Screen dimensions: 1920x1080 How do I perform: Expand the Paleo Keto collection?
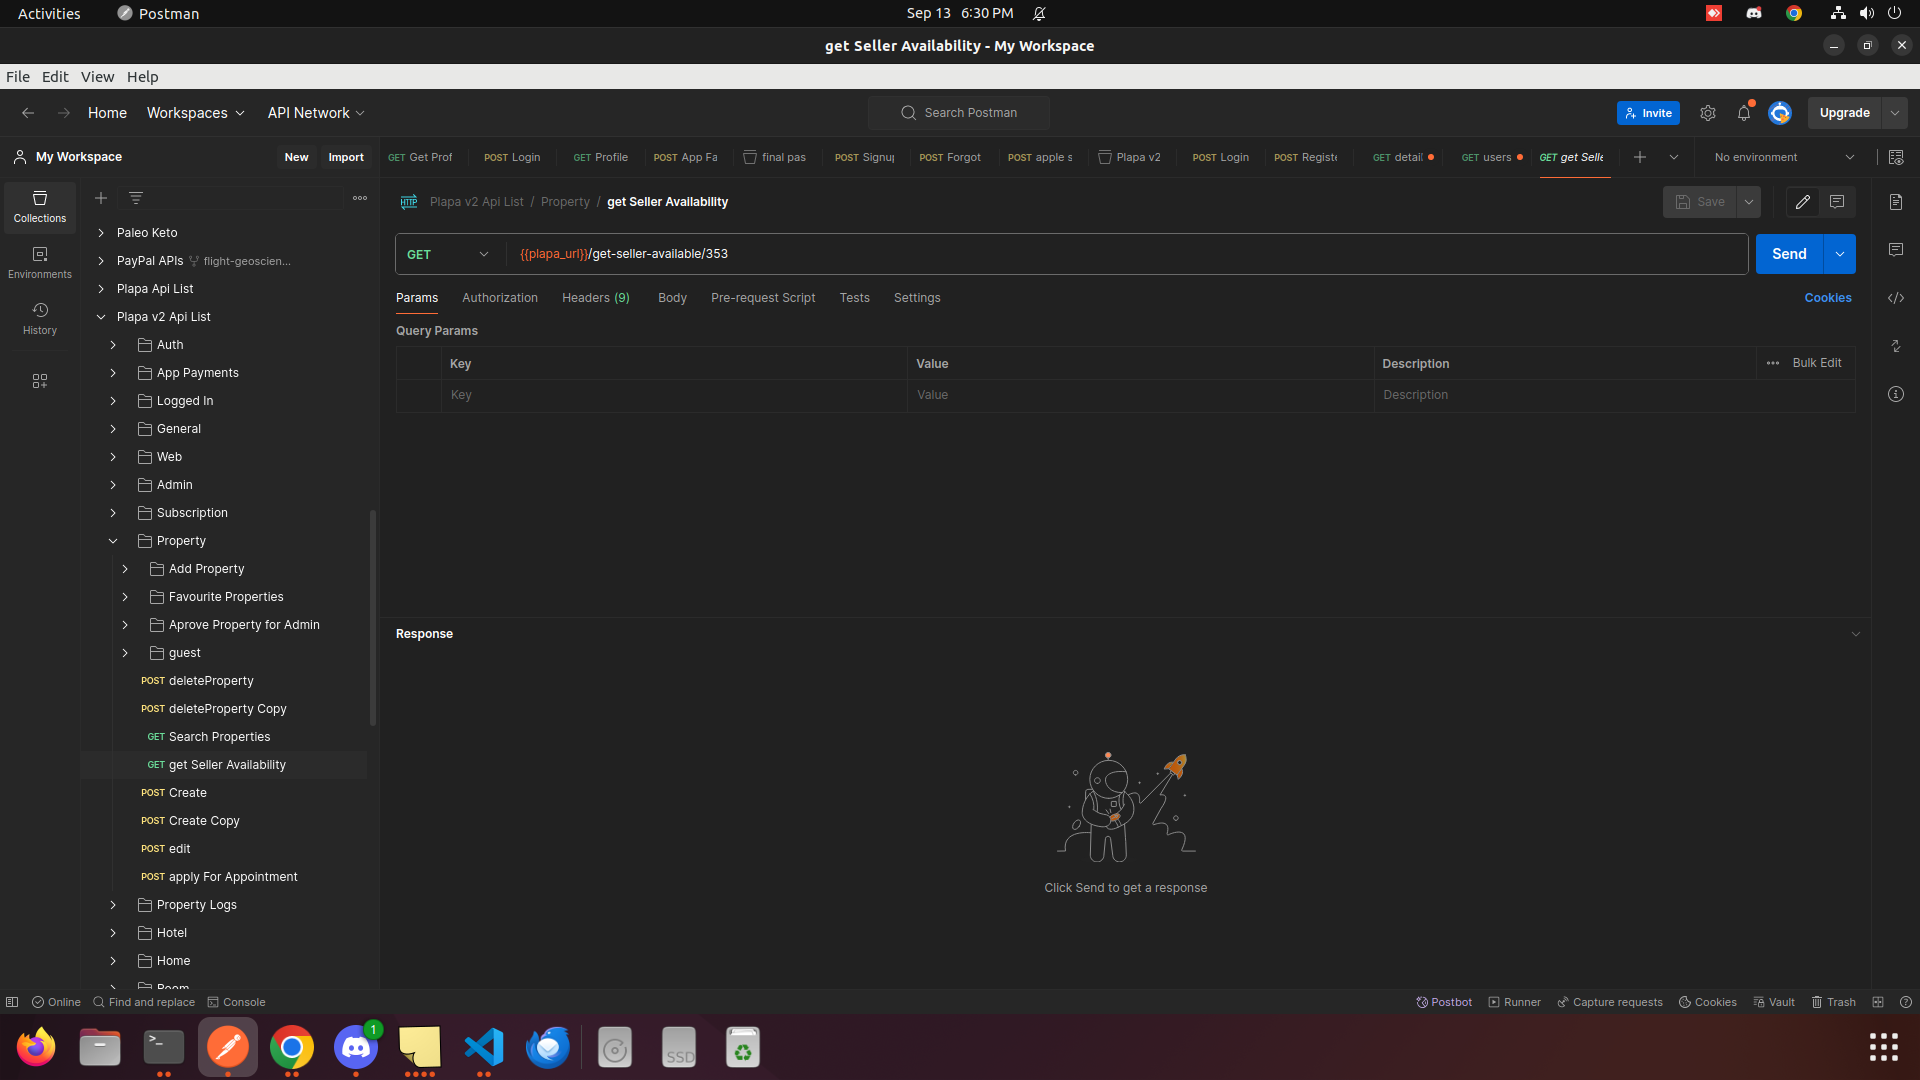101,233
